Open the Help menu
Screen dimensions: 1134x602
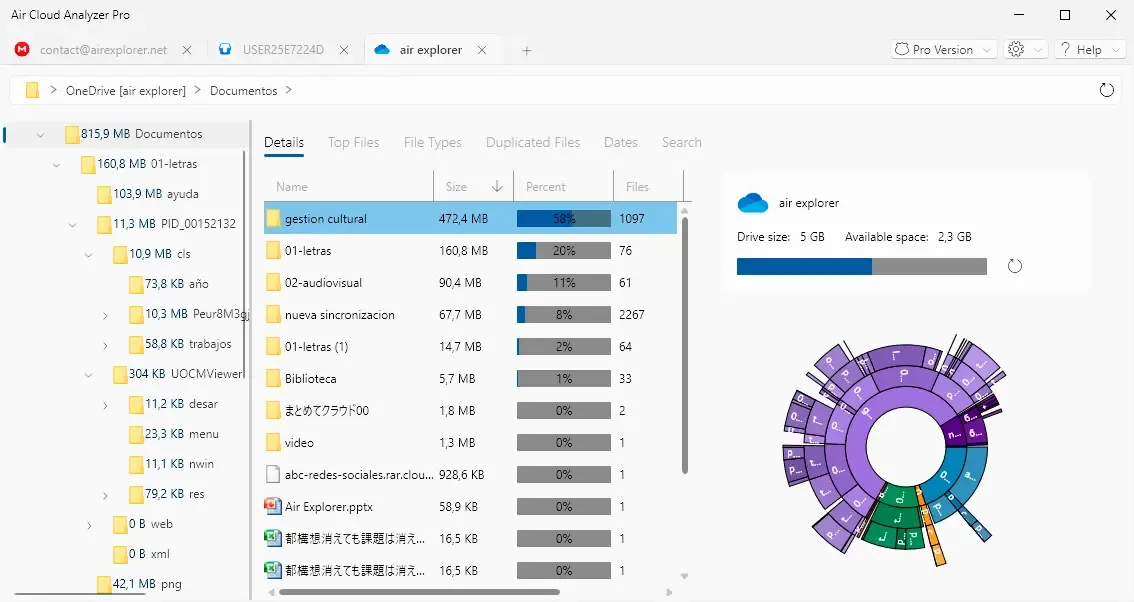(1091, 49)
